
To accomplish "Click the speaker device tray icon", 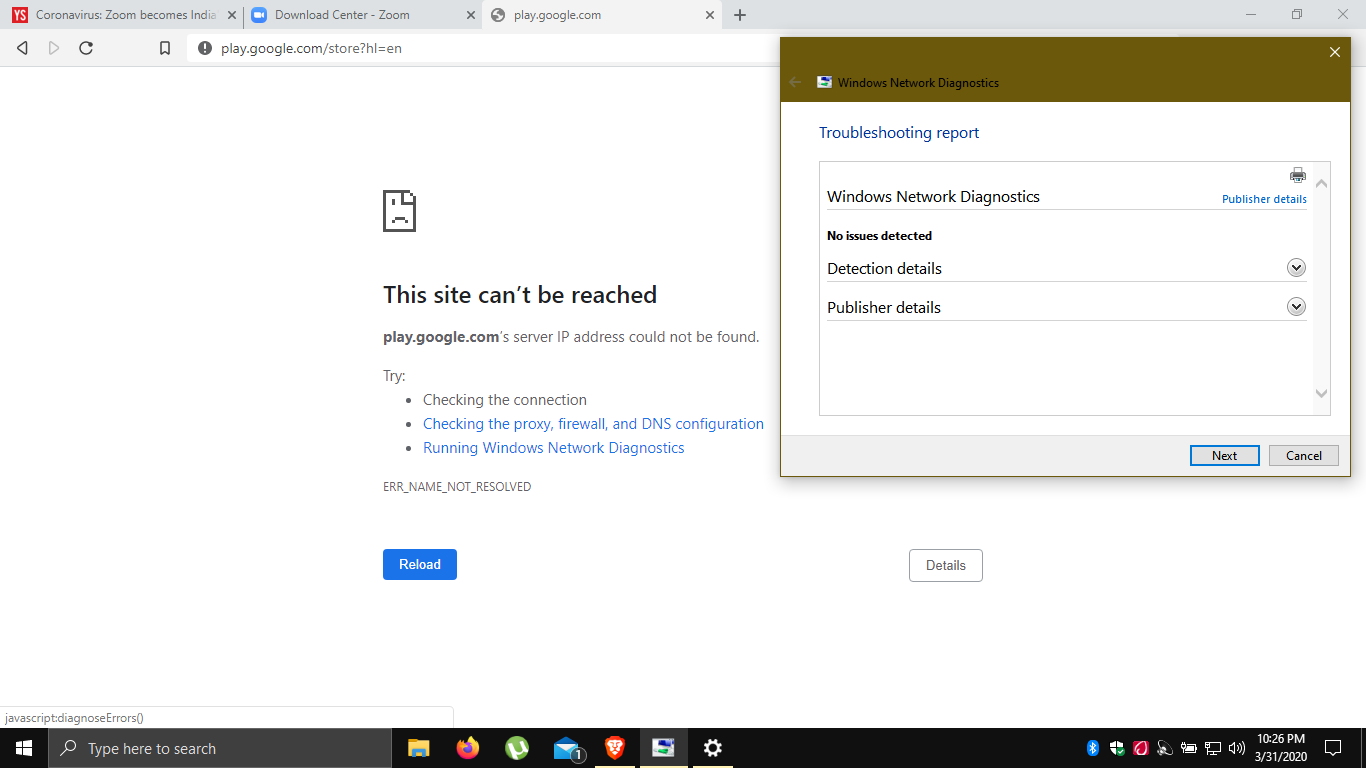I will 1164,748.
